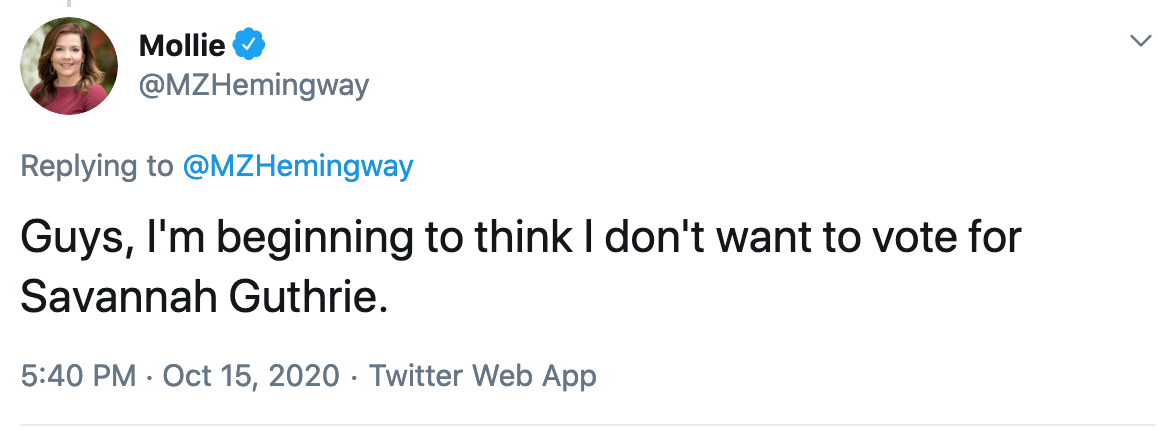1158x430 pixels.
Task: Click the thread connector line above the avatar
Action: (x=68, y=4)
